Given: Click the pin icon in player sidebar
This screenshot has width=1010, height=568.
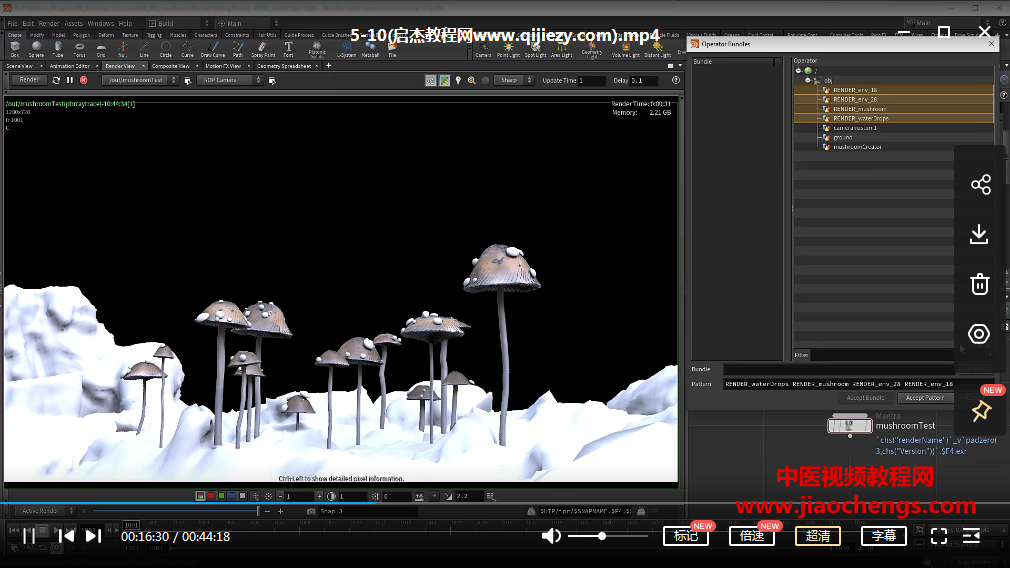Looking at the screenshot, I should click(x=981, y=411).
